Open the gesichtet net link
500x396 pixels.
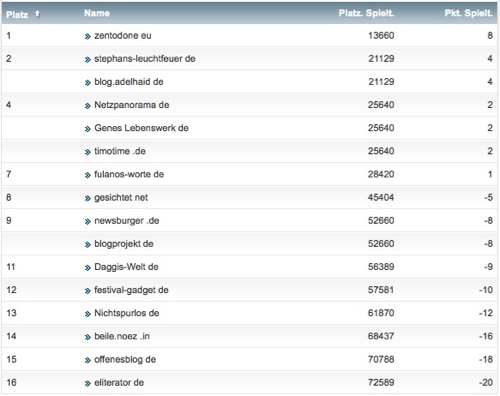click(x=121, y=198)
